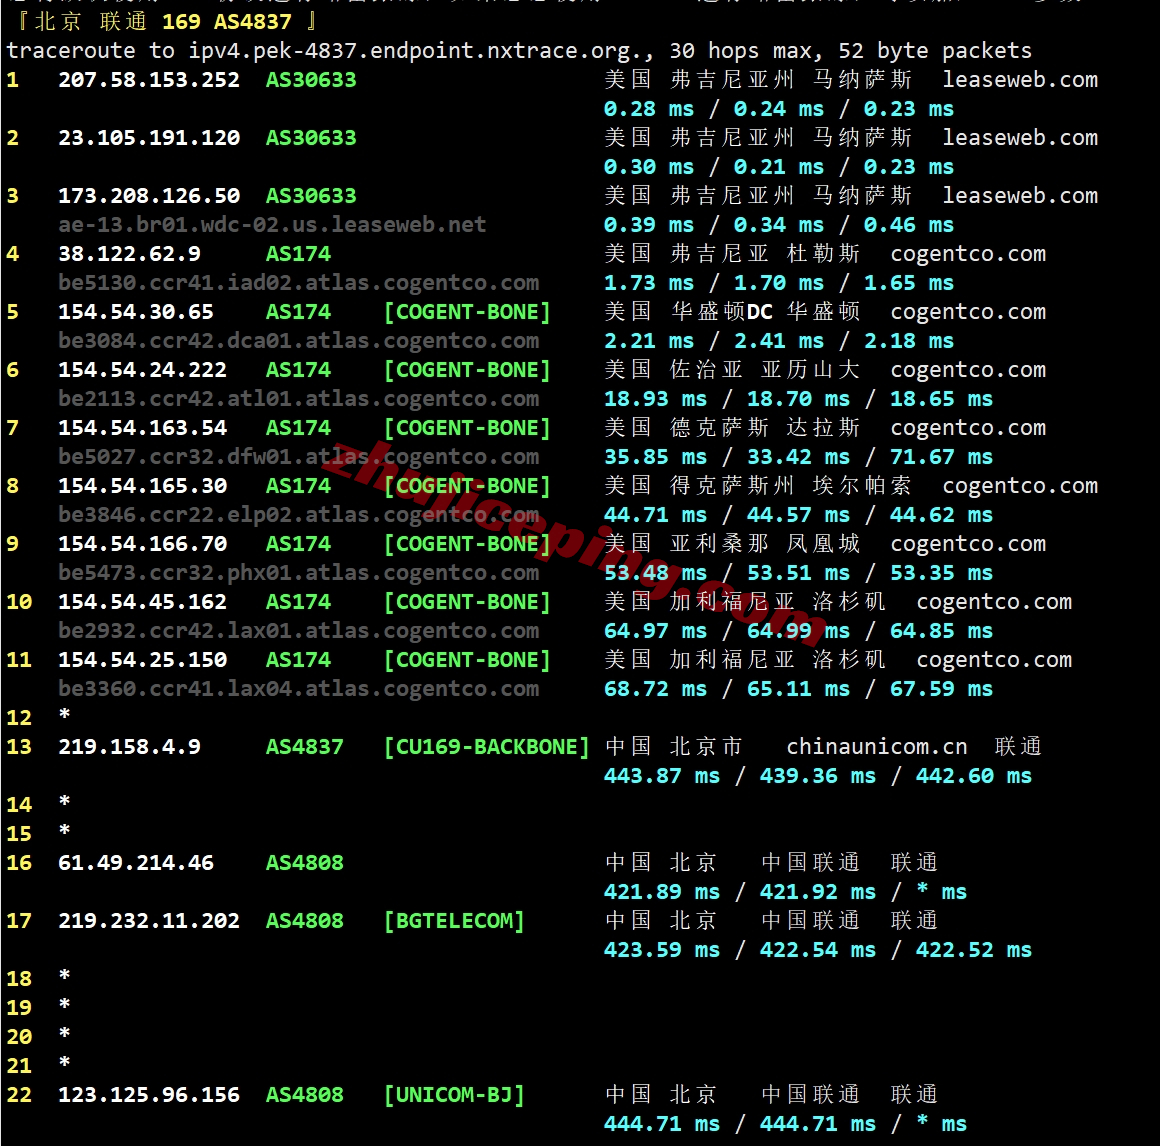Click hostname be5473.ccr32.phx01.atlas.cogentco.com
Screen dimensions: 1160x1146
pyautogui.click(x=298, y=573)
